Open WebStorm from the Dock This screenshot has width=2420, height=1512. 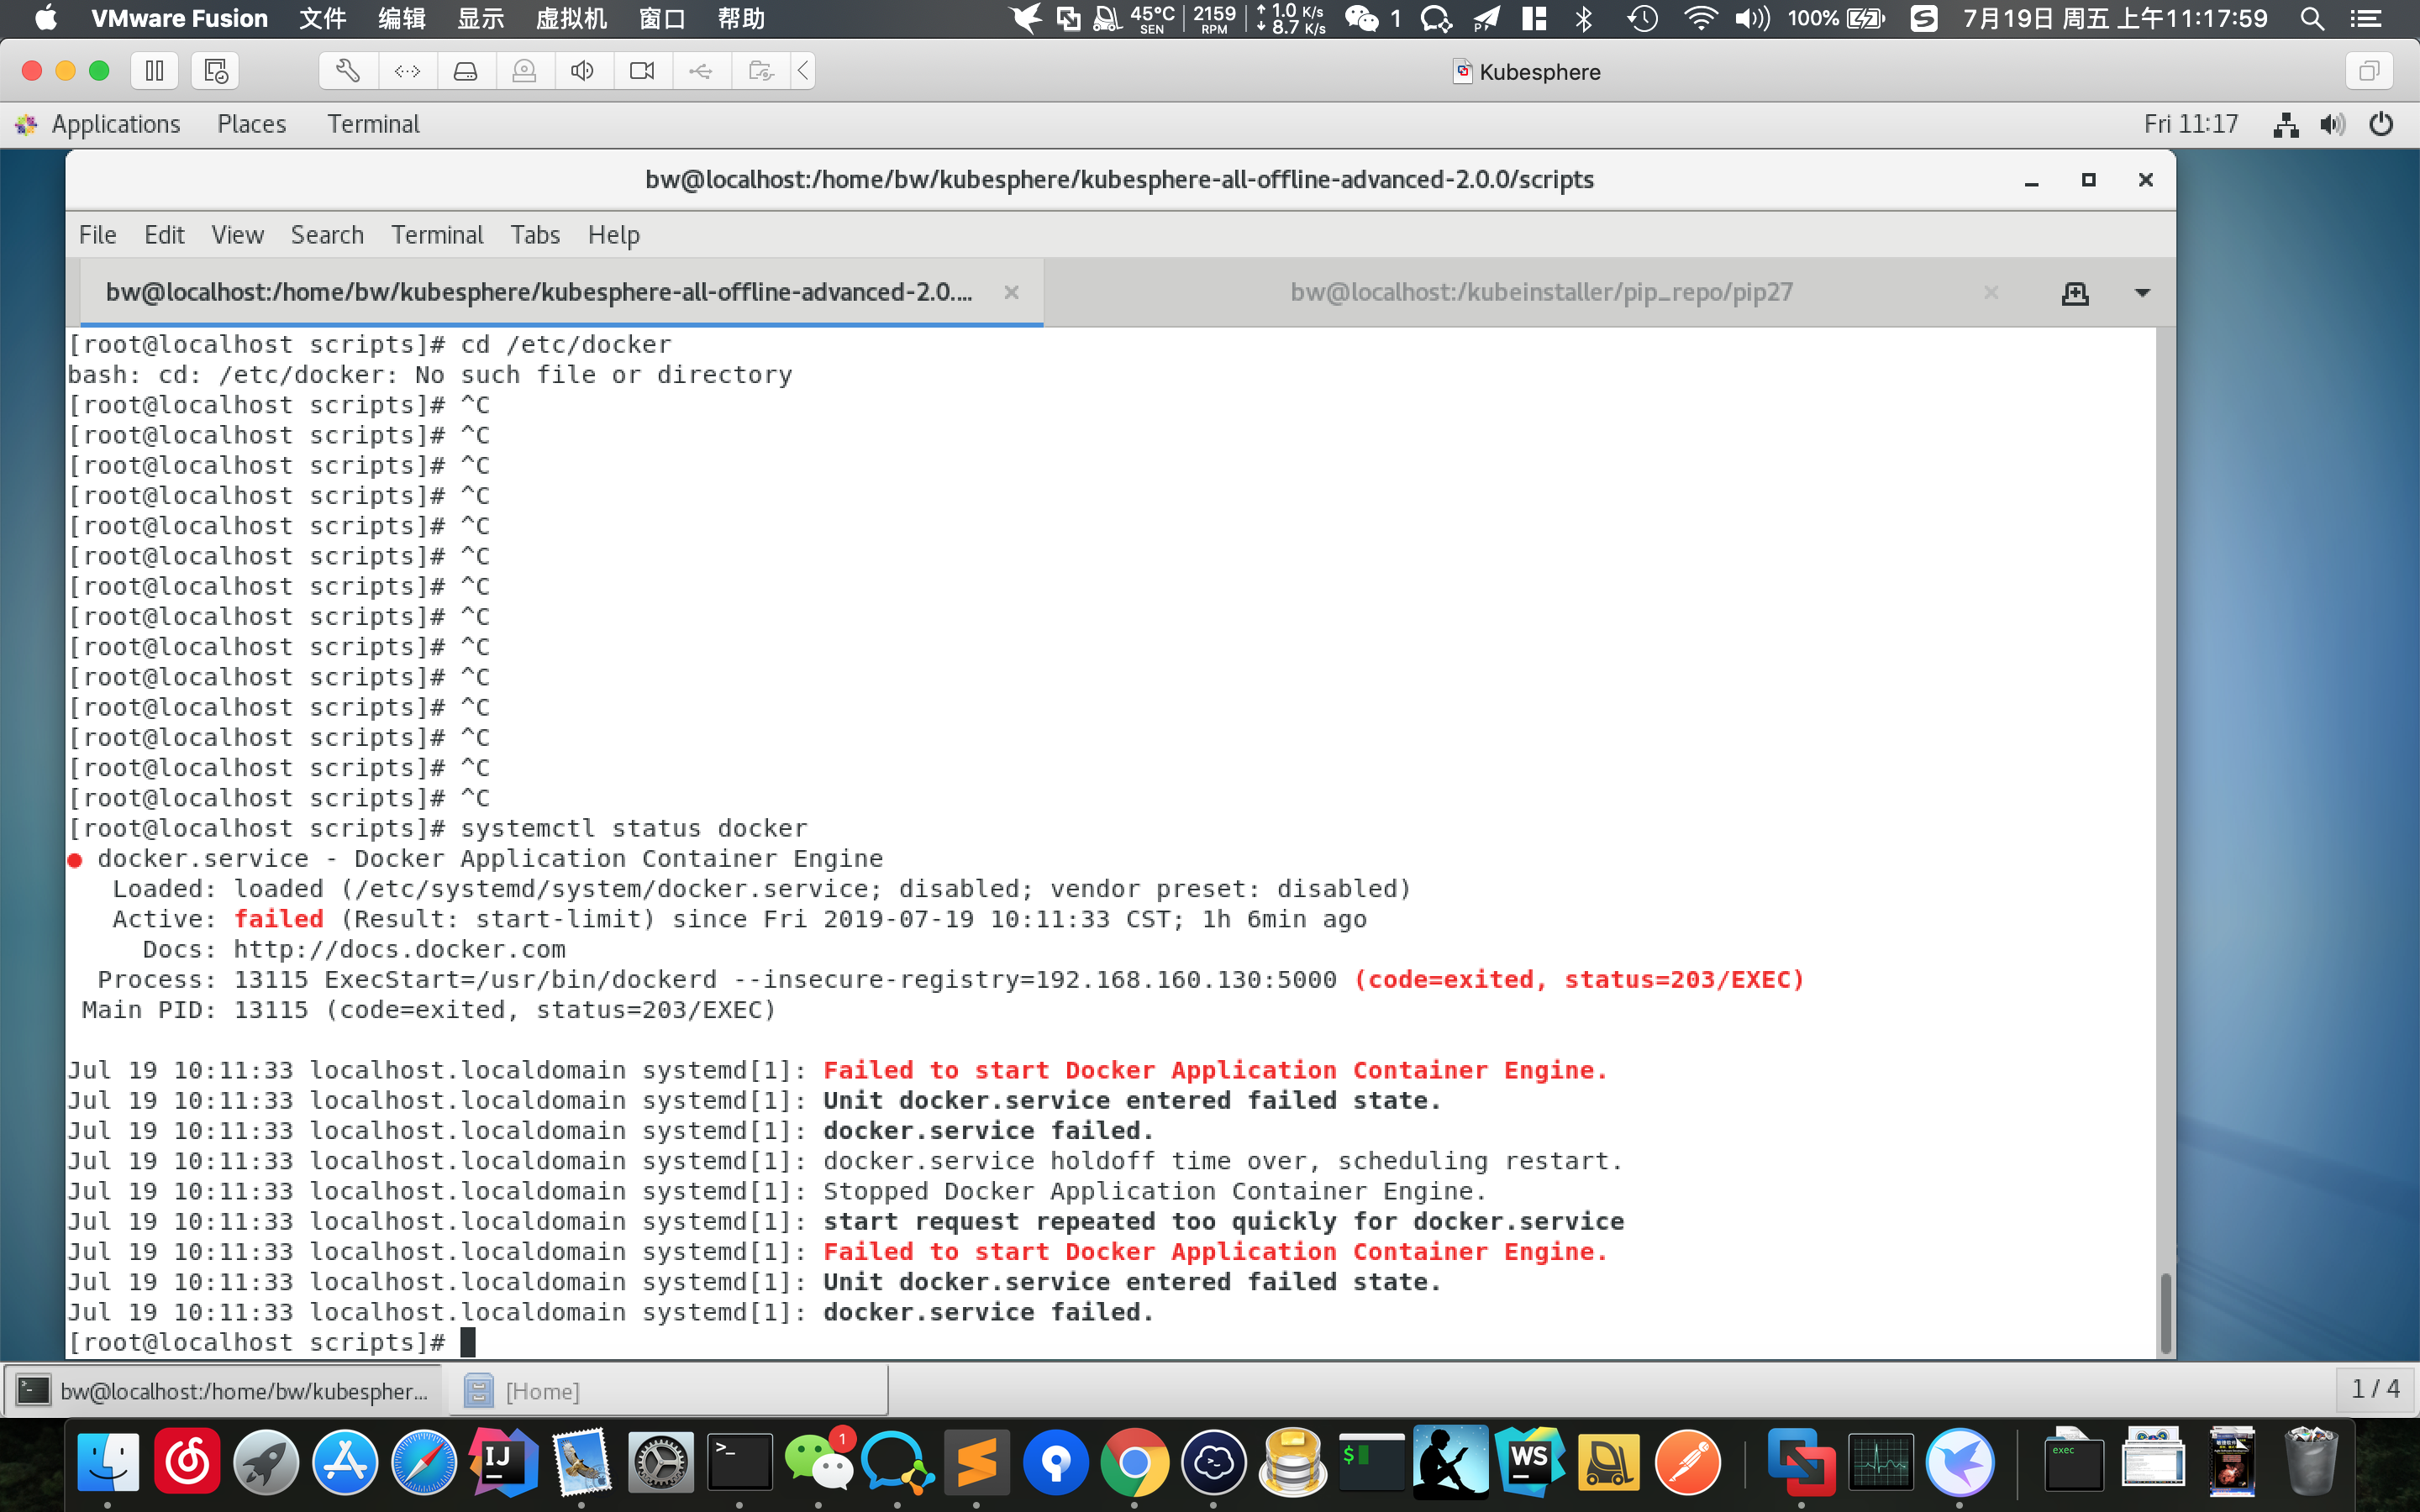(1529, 1461)
